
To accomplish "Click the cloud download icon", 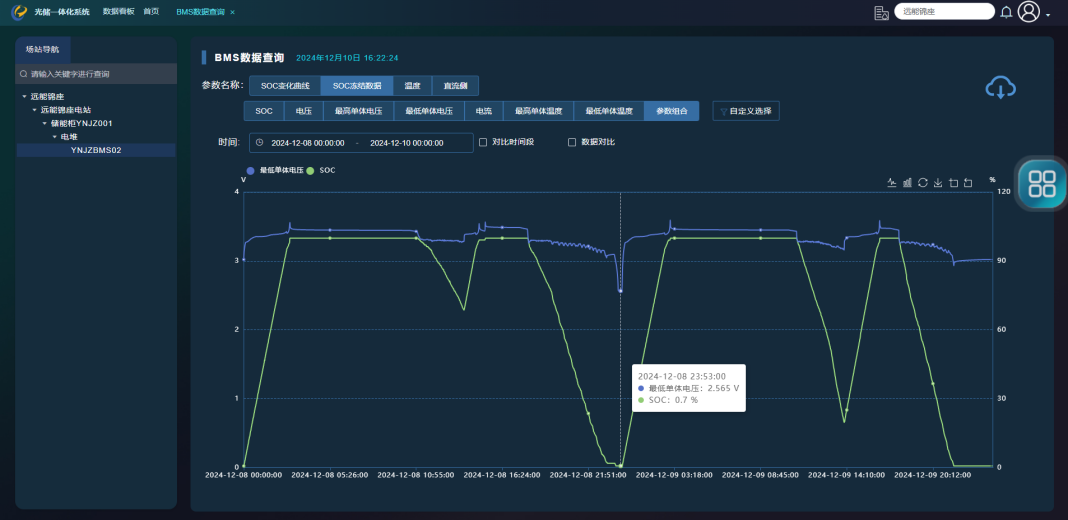I will click(x=1000, y=87).
